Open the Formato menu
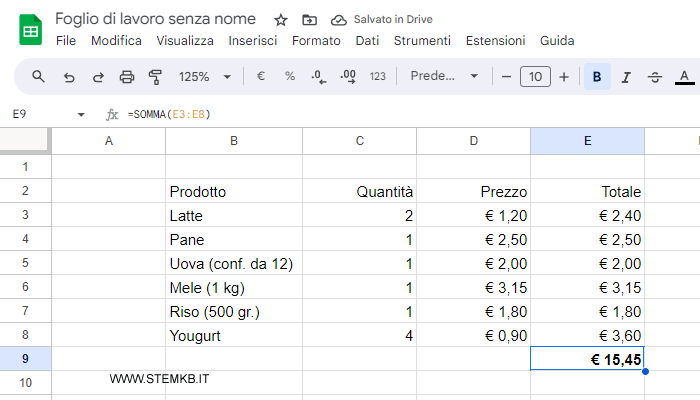This screenshot has width=700, height=400. click(x=316, y=41)
